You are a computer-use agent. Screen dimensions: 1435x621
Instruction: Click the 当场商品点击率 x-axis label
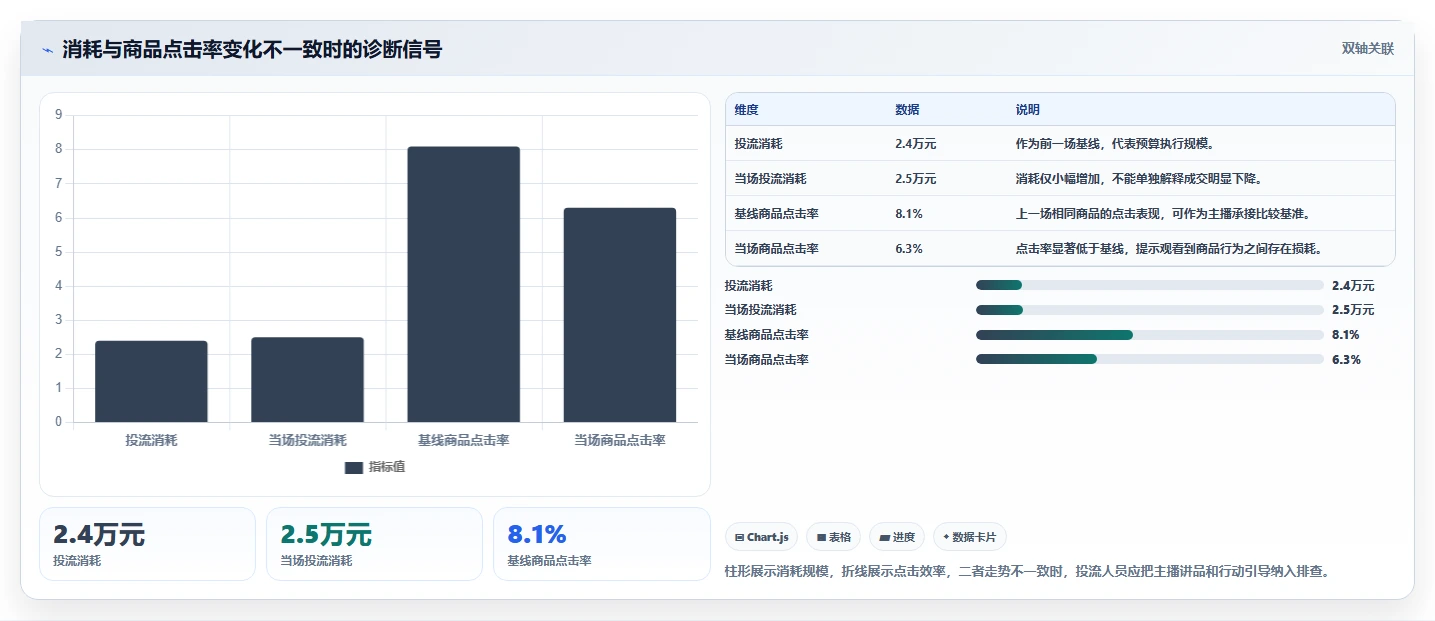[620, 440]
